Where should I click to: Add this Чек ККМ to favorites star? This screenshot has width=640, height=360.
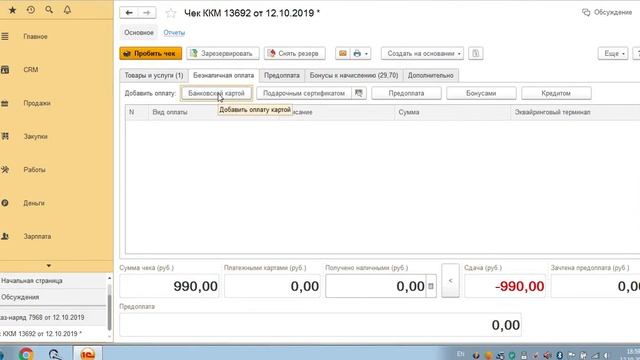[x=171, y=13]
